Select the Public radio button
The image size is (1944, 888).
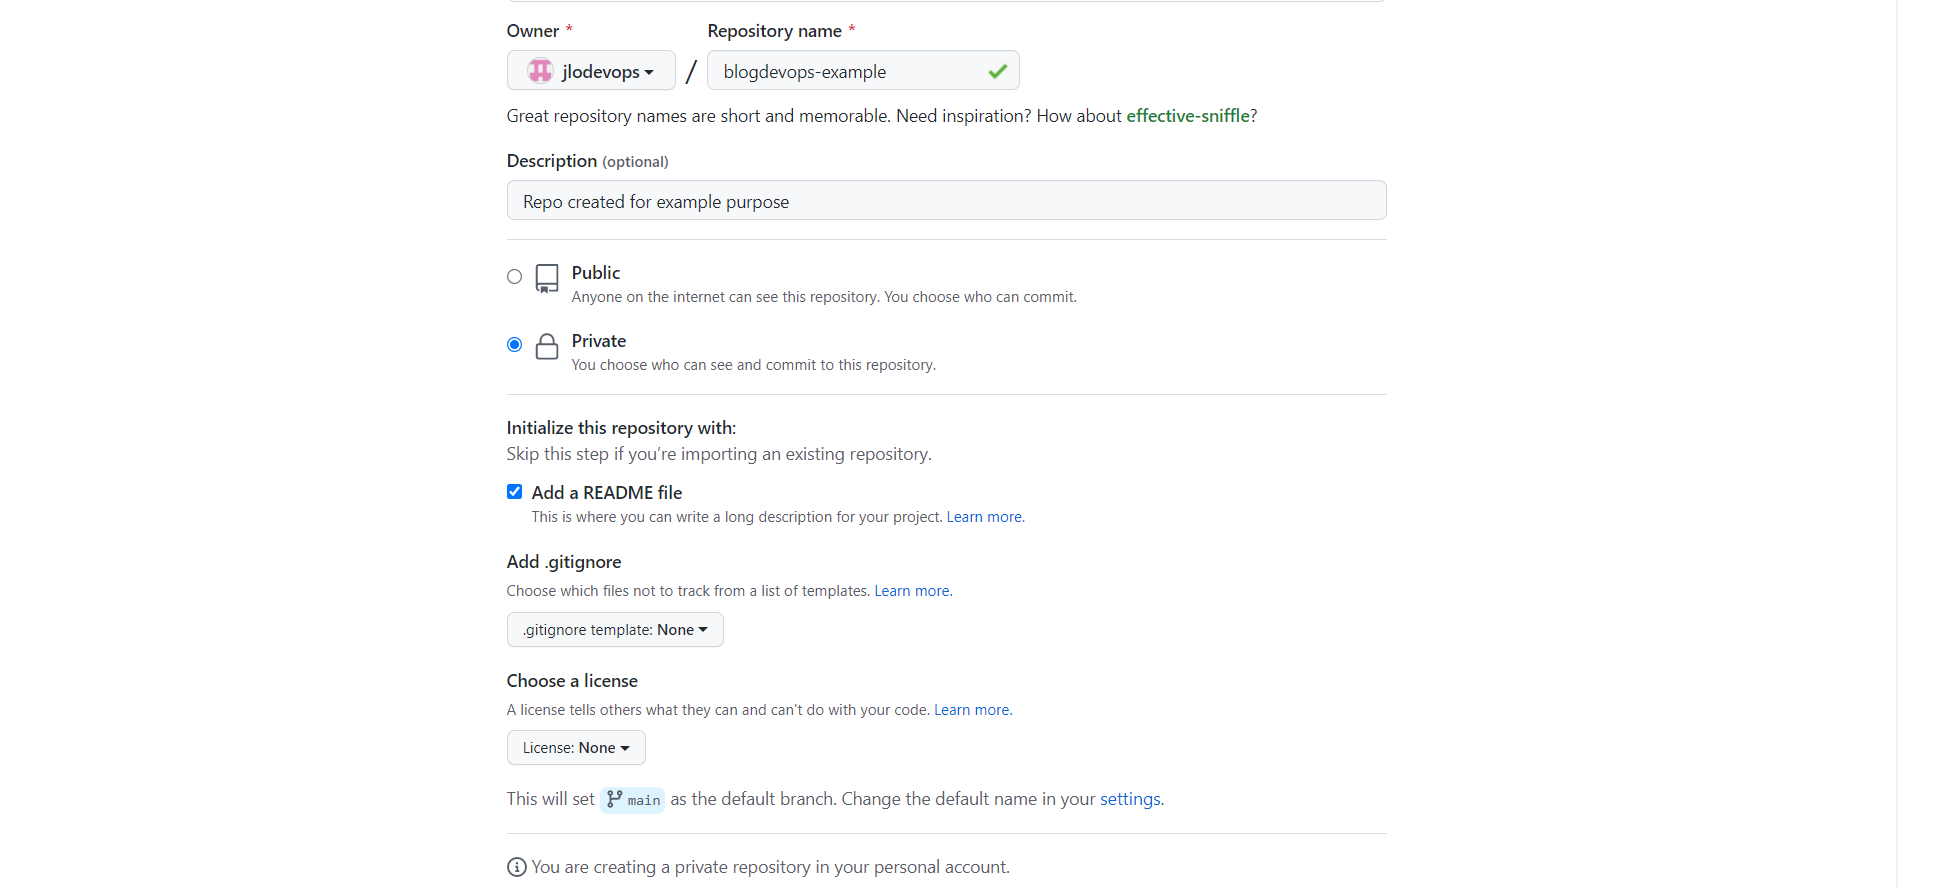click(x=514, y=277)
